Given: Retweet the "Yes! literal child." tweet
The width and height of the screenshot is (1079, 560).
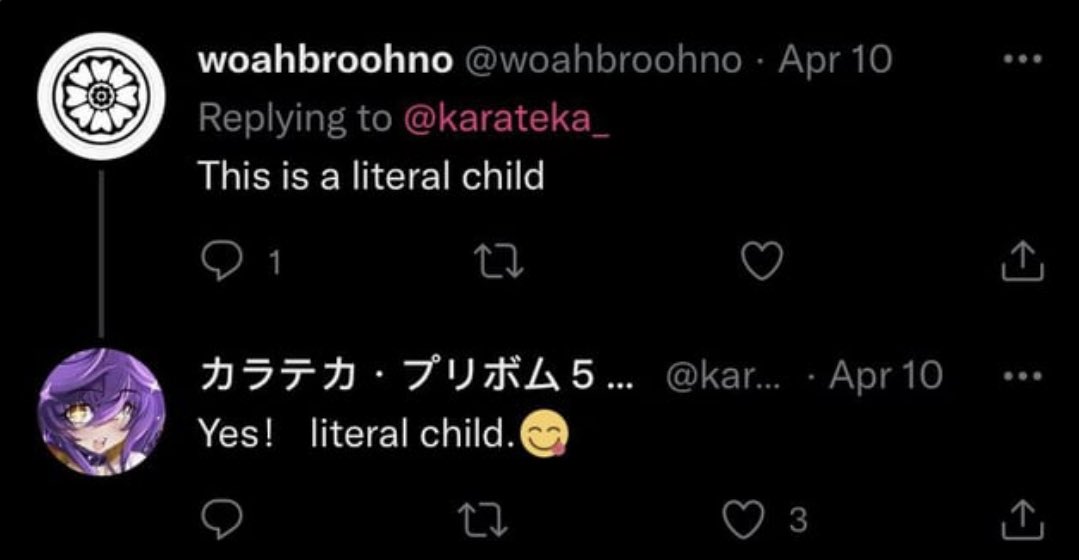Looking at the screenshot, I should (x=488, y=518).
